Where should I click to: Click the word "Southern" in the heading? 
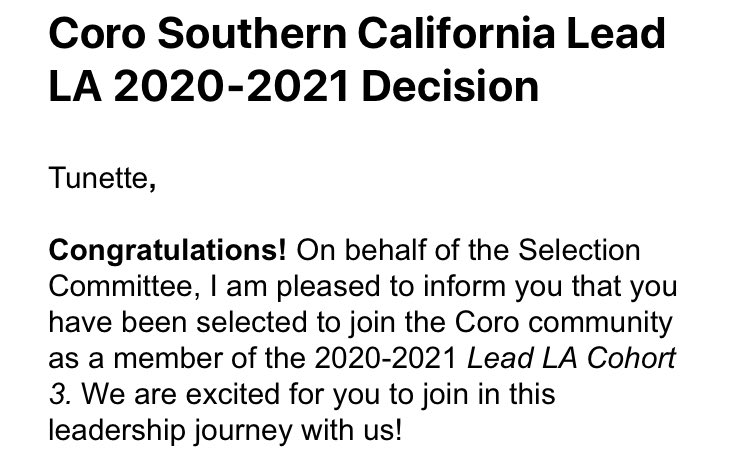252,33
